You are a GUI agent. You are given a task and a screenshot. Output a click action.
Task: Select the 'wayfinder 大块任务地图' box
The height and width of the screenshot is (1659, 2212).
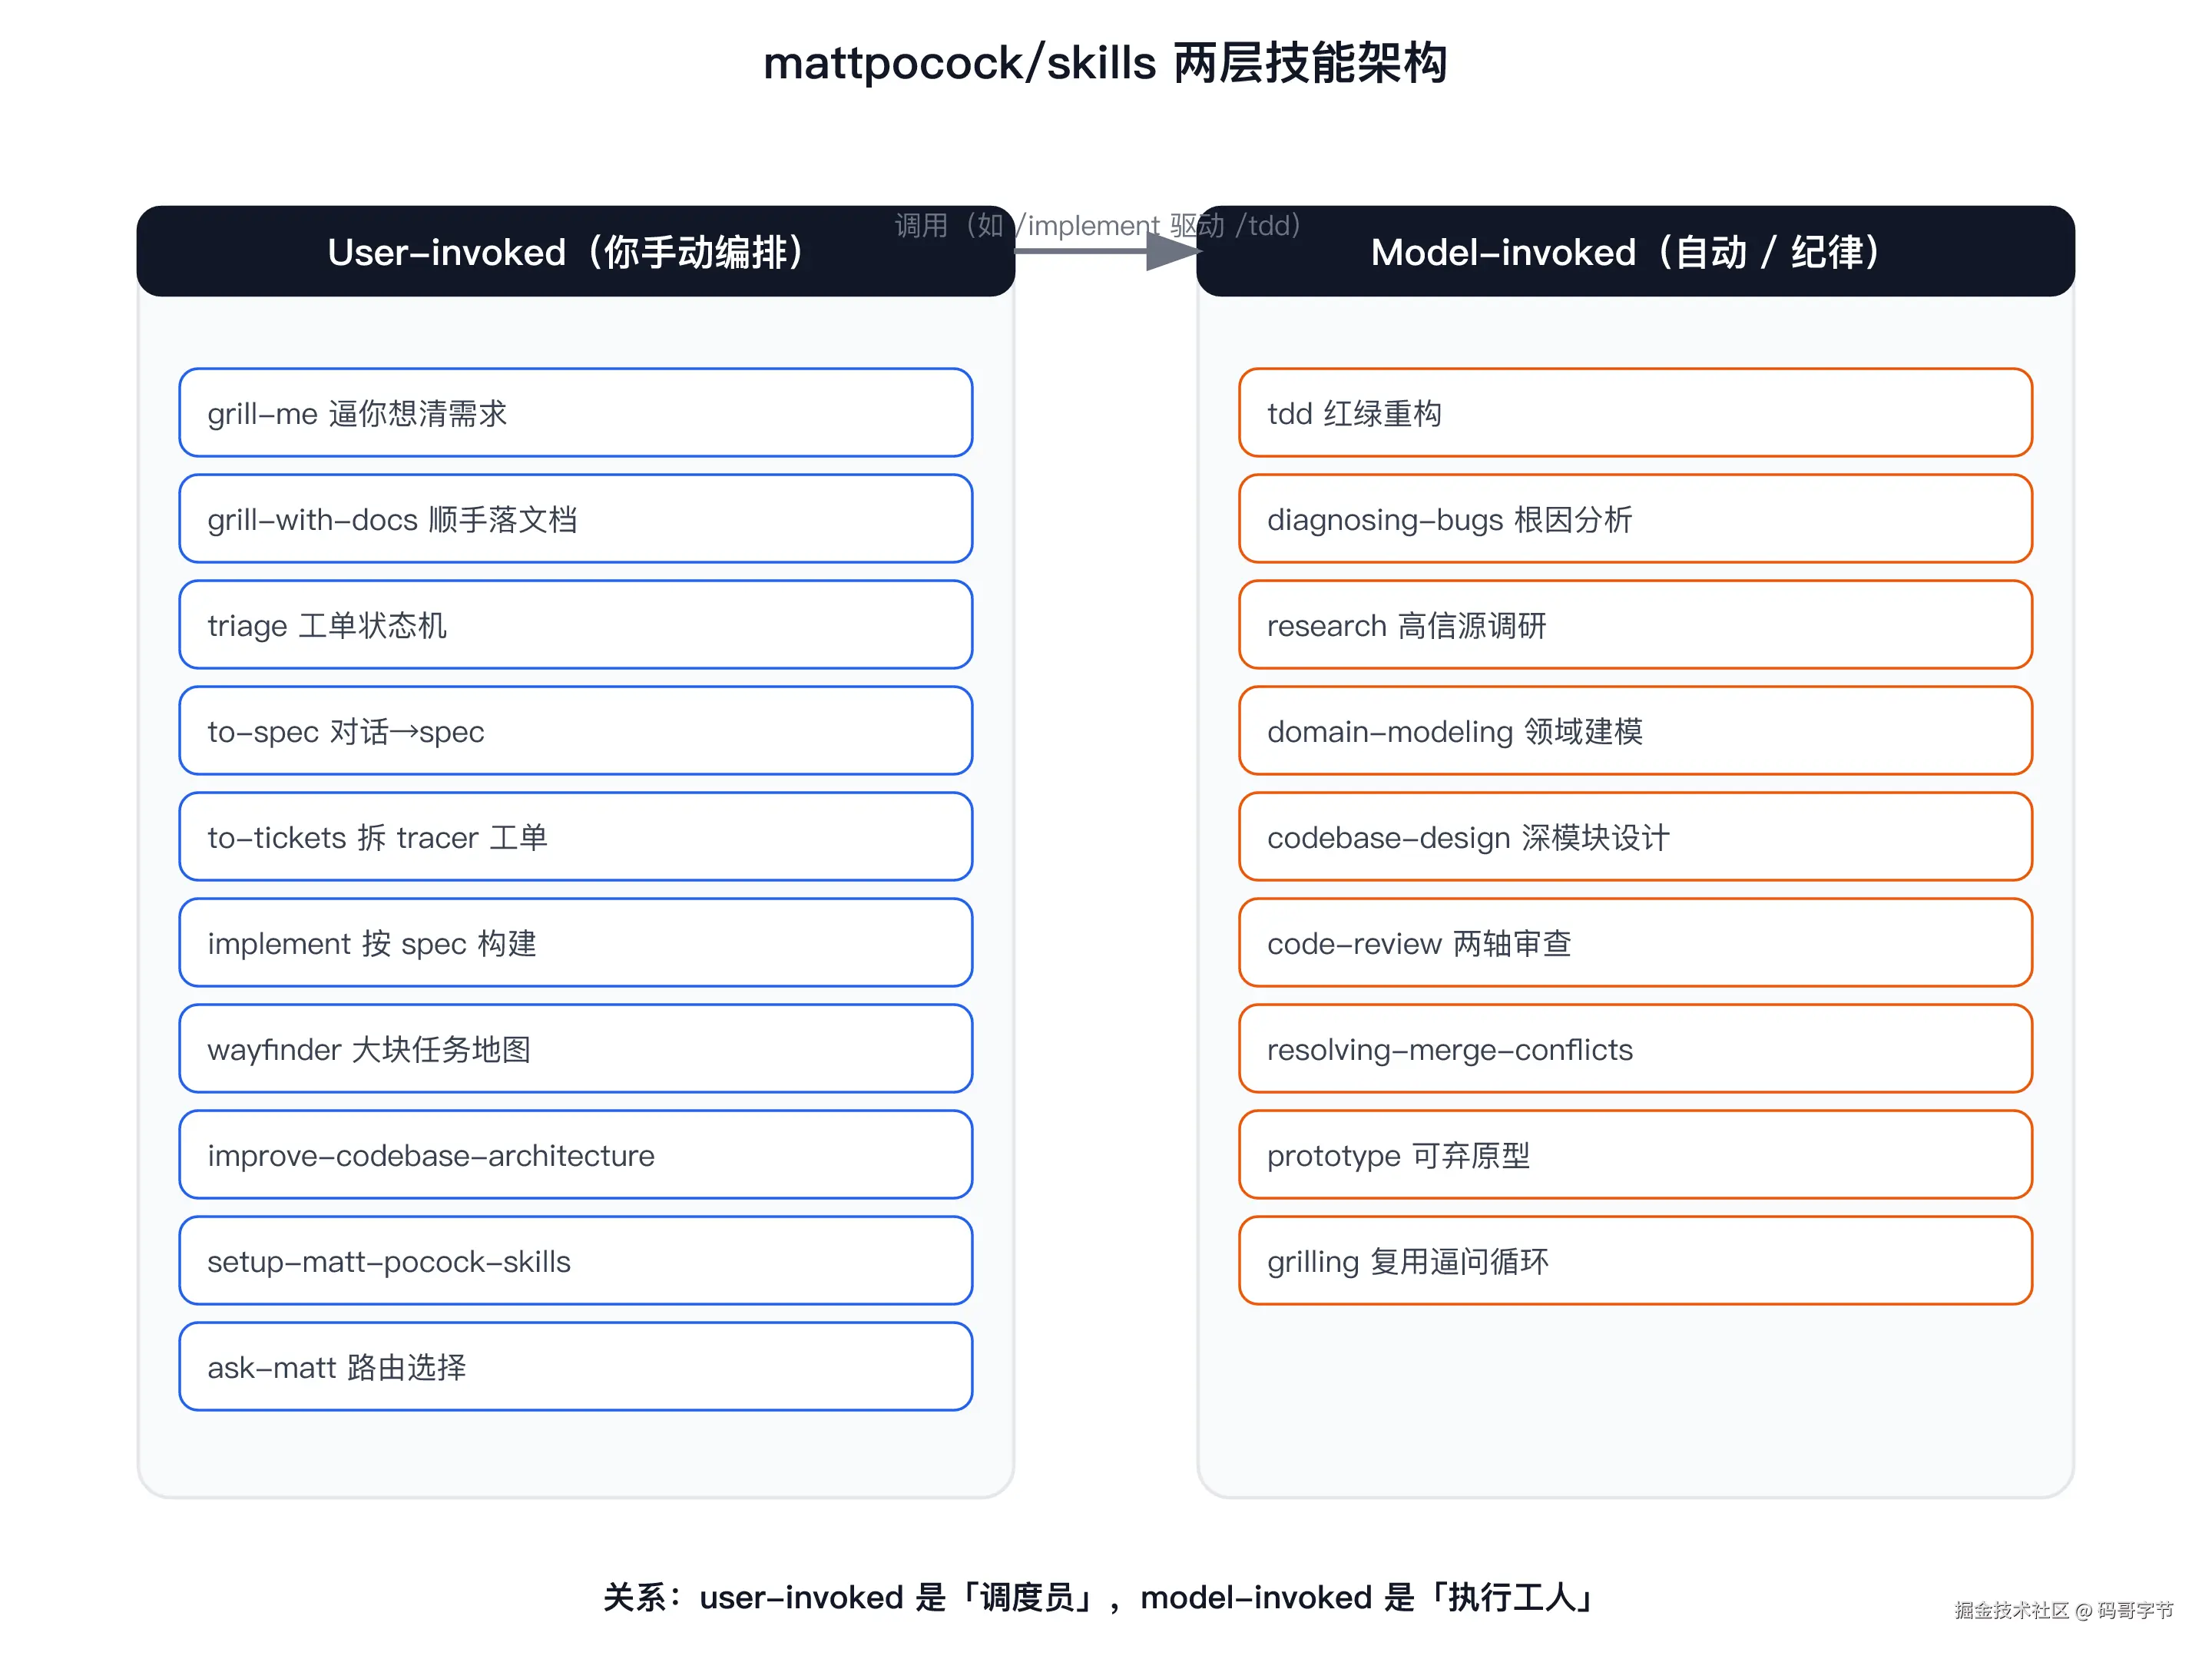pyautogui.click(x=576, y=1049)
